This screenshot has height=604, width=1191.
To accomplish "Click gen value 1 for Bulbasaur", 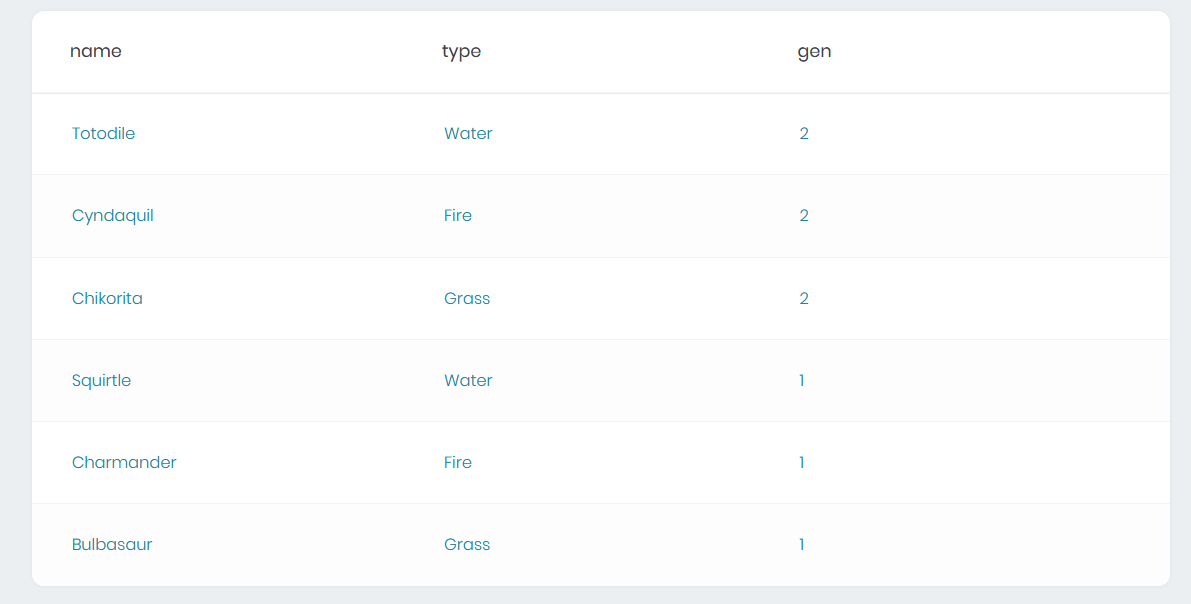I will (x=802, y=544).
